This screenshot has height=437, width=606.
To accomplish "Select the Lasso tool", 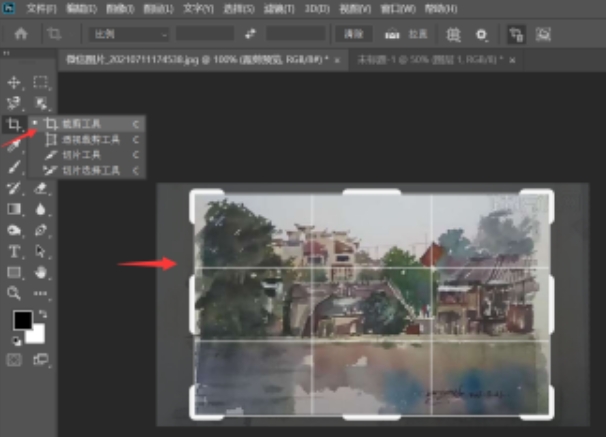I will 14,103.
